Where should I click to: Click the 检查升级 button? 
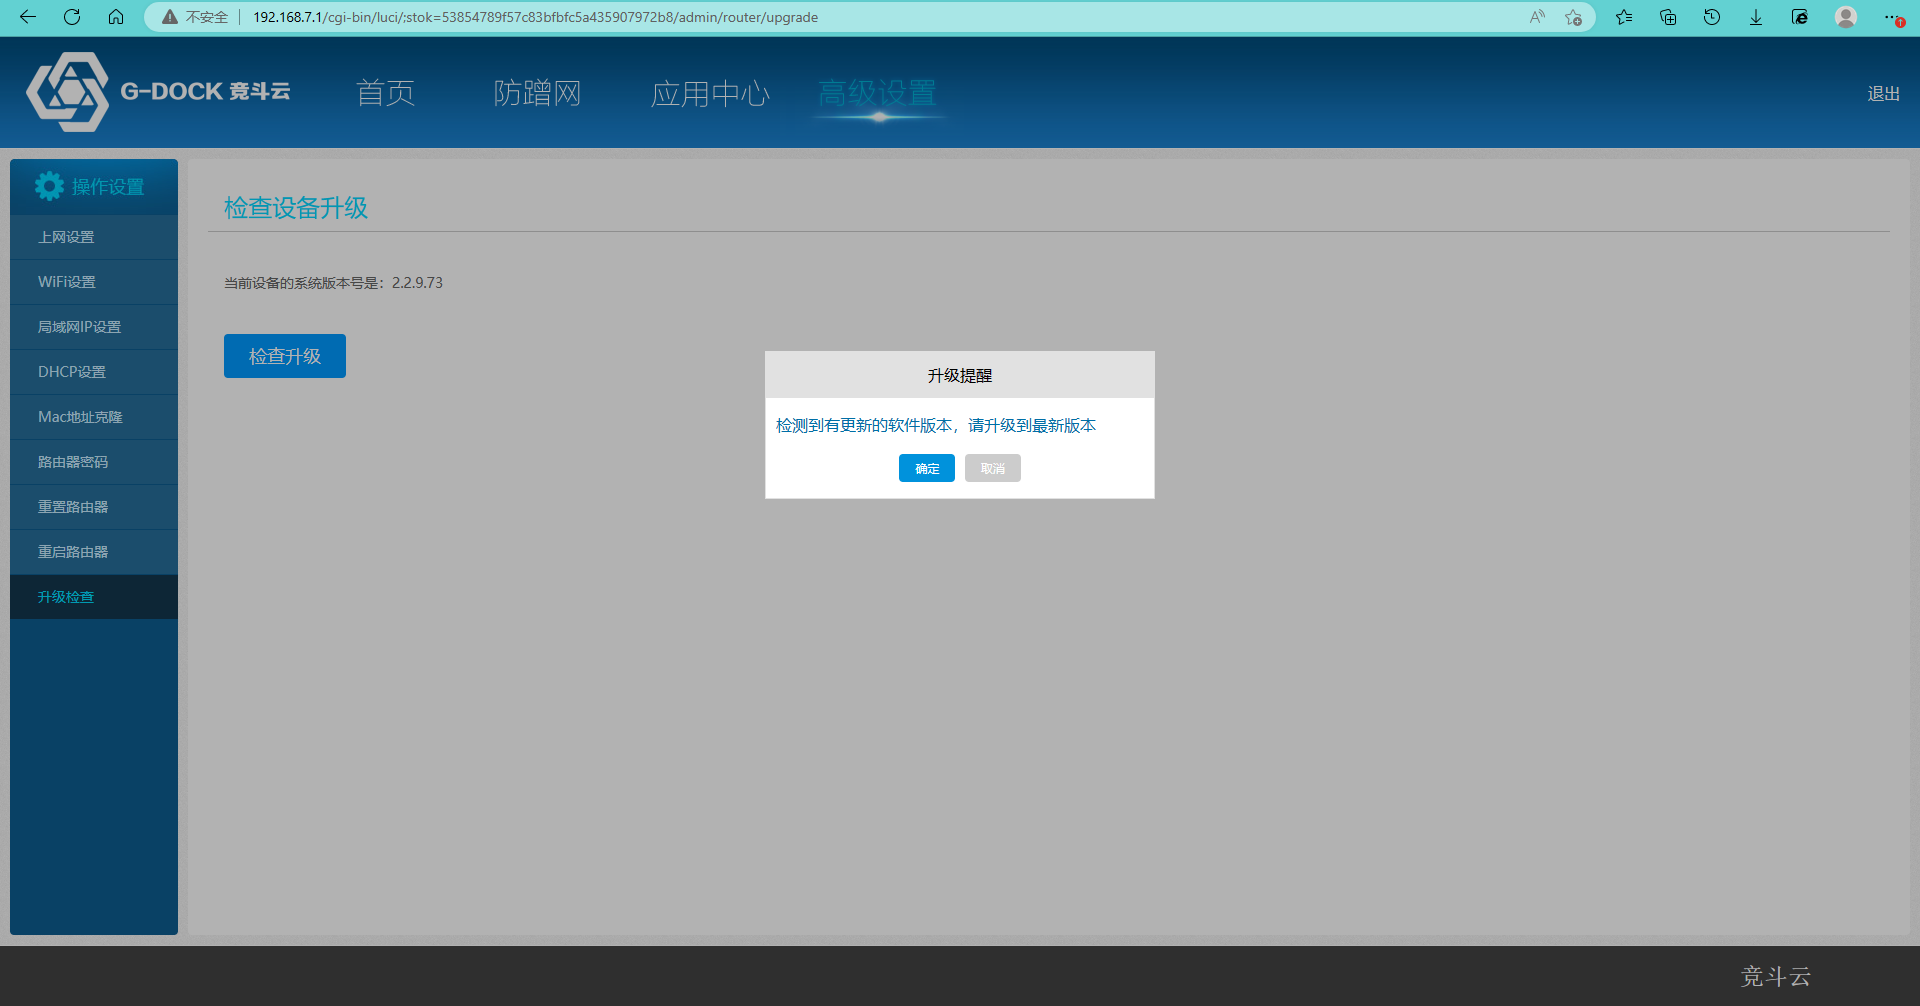[285, 356]
